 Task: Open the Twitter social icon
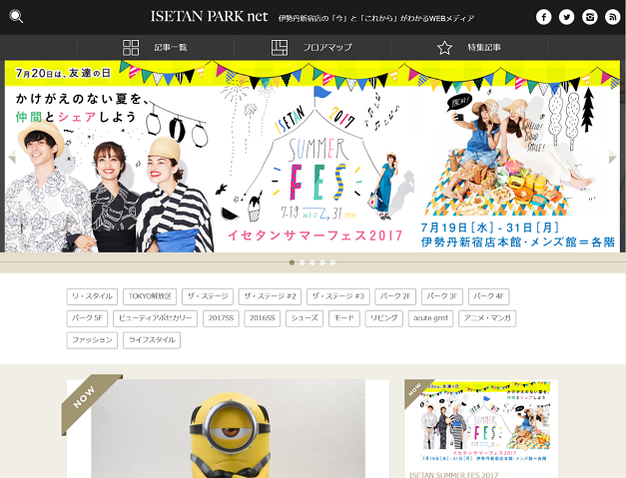click(x=567, y=17)
